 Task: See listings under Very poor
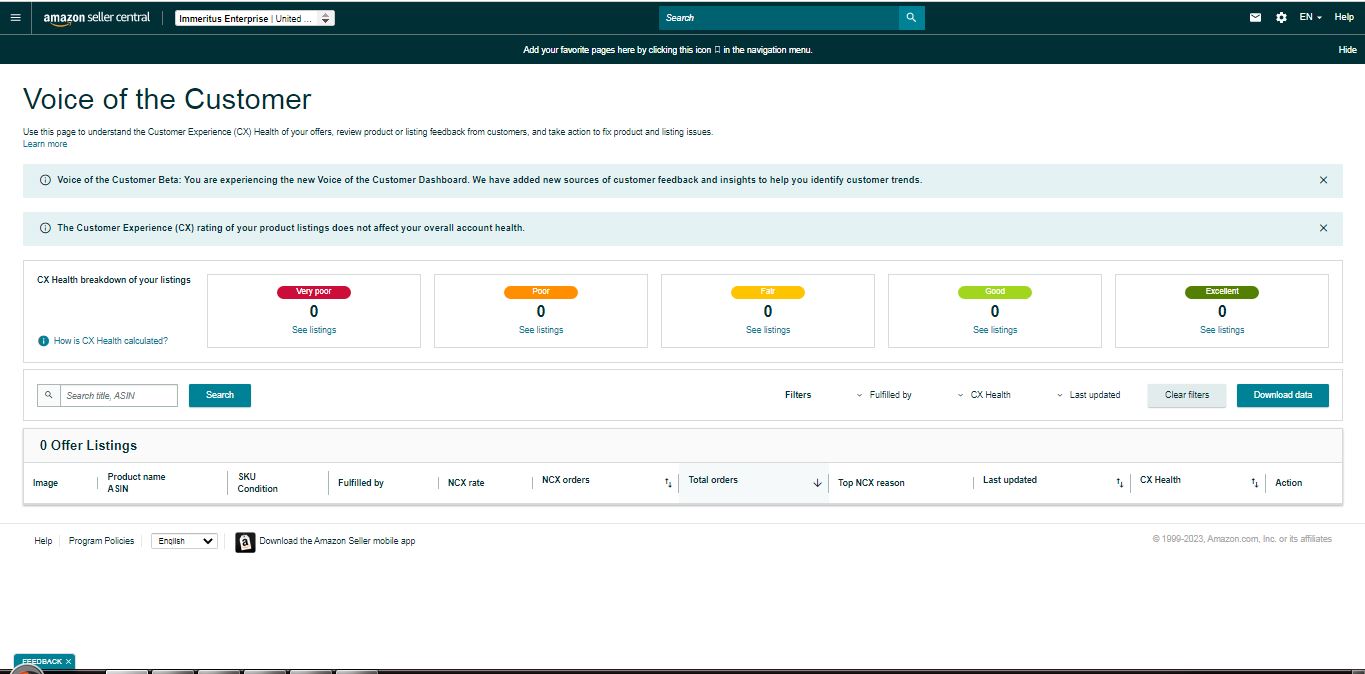[x=314, y=330]
